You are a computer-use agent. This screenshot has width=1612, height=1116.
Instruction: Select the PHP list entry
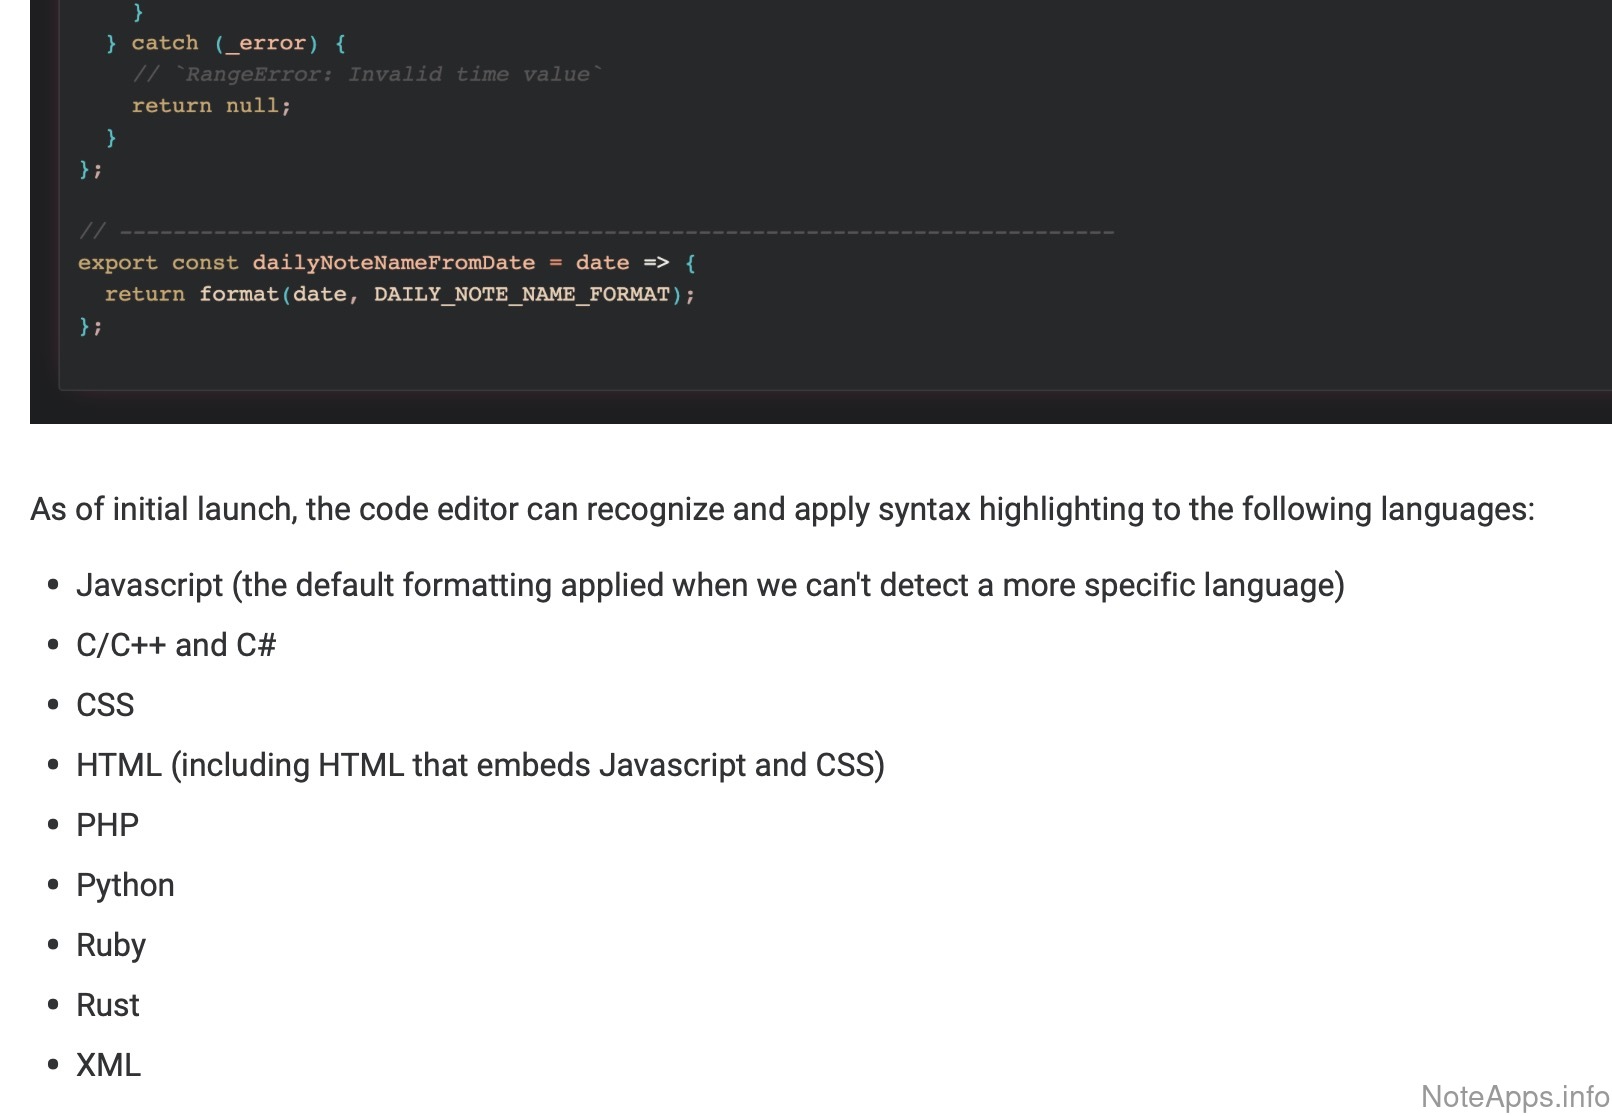[x=107, y=825]
